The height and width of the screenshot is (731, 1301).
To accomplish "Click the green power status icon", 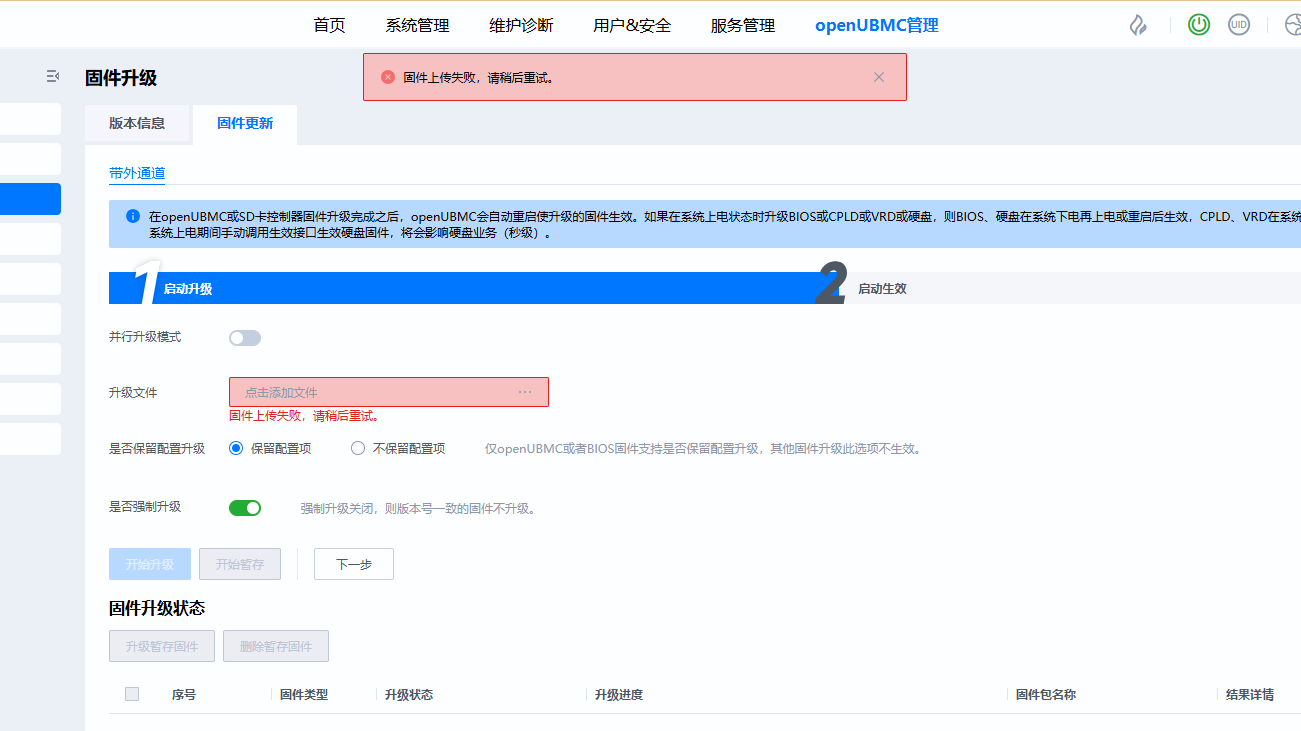I will (x=1198, y=25).
